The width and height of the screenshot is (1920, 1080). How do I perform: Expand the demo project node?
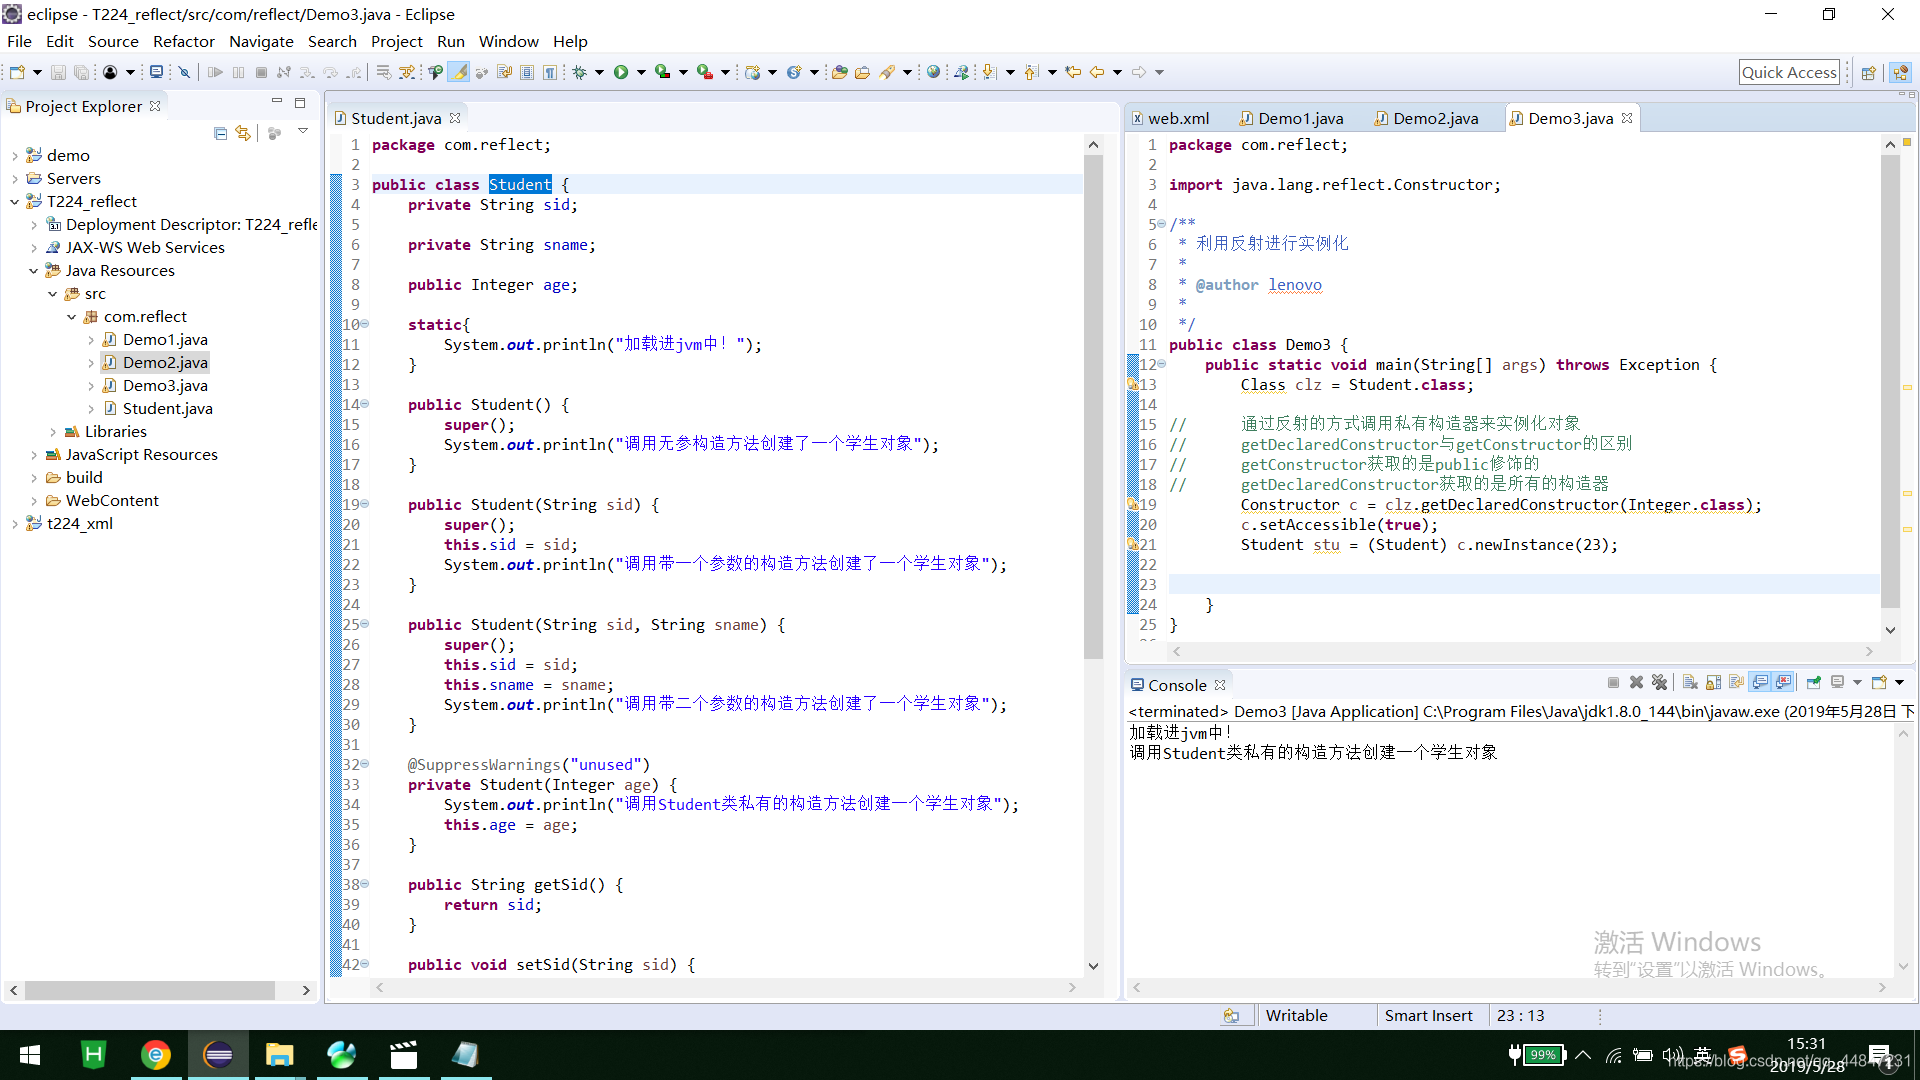(14, 155)
